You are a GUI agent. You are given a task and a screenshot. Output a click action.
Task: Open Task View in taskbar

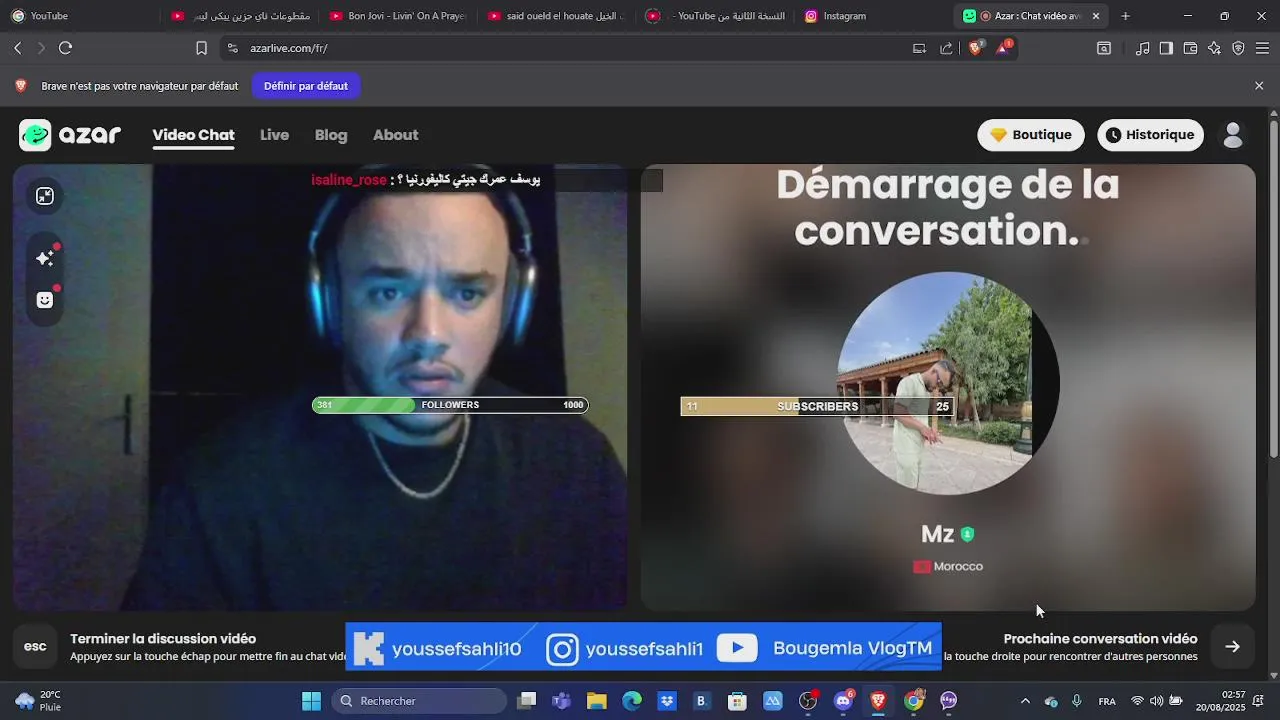(x=526, y=701)
